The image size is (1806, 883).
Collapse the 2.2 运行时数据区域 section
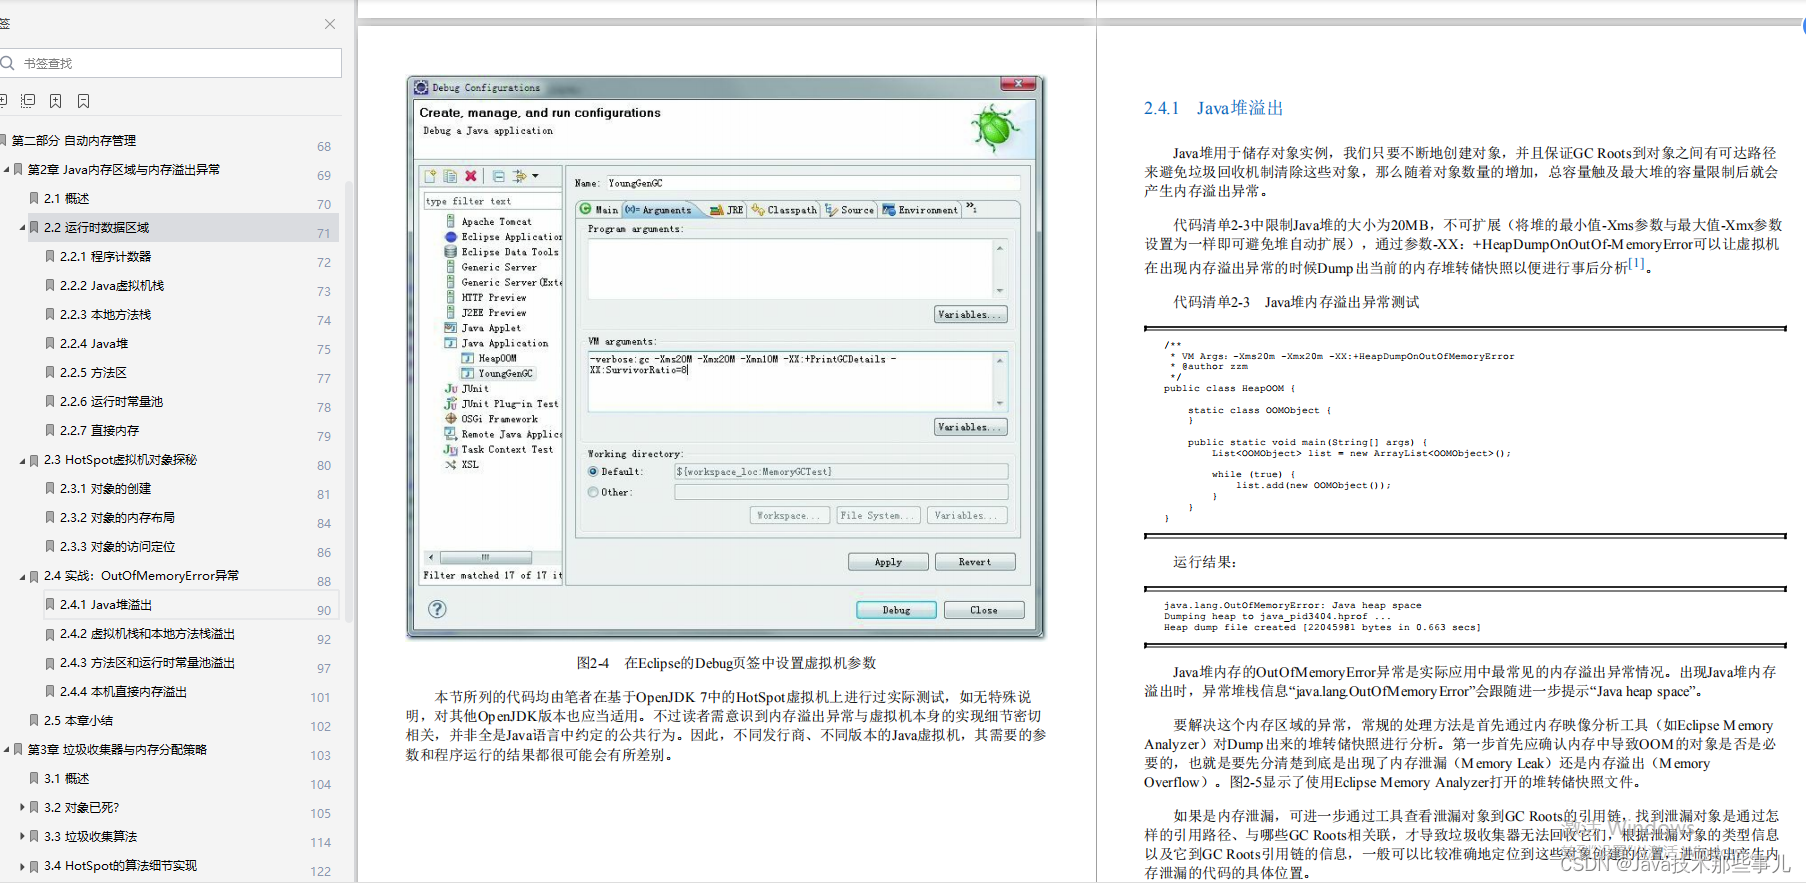click(23, 228)
